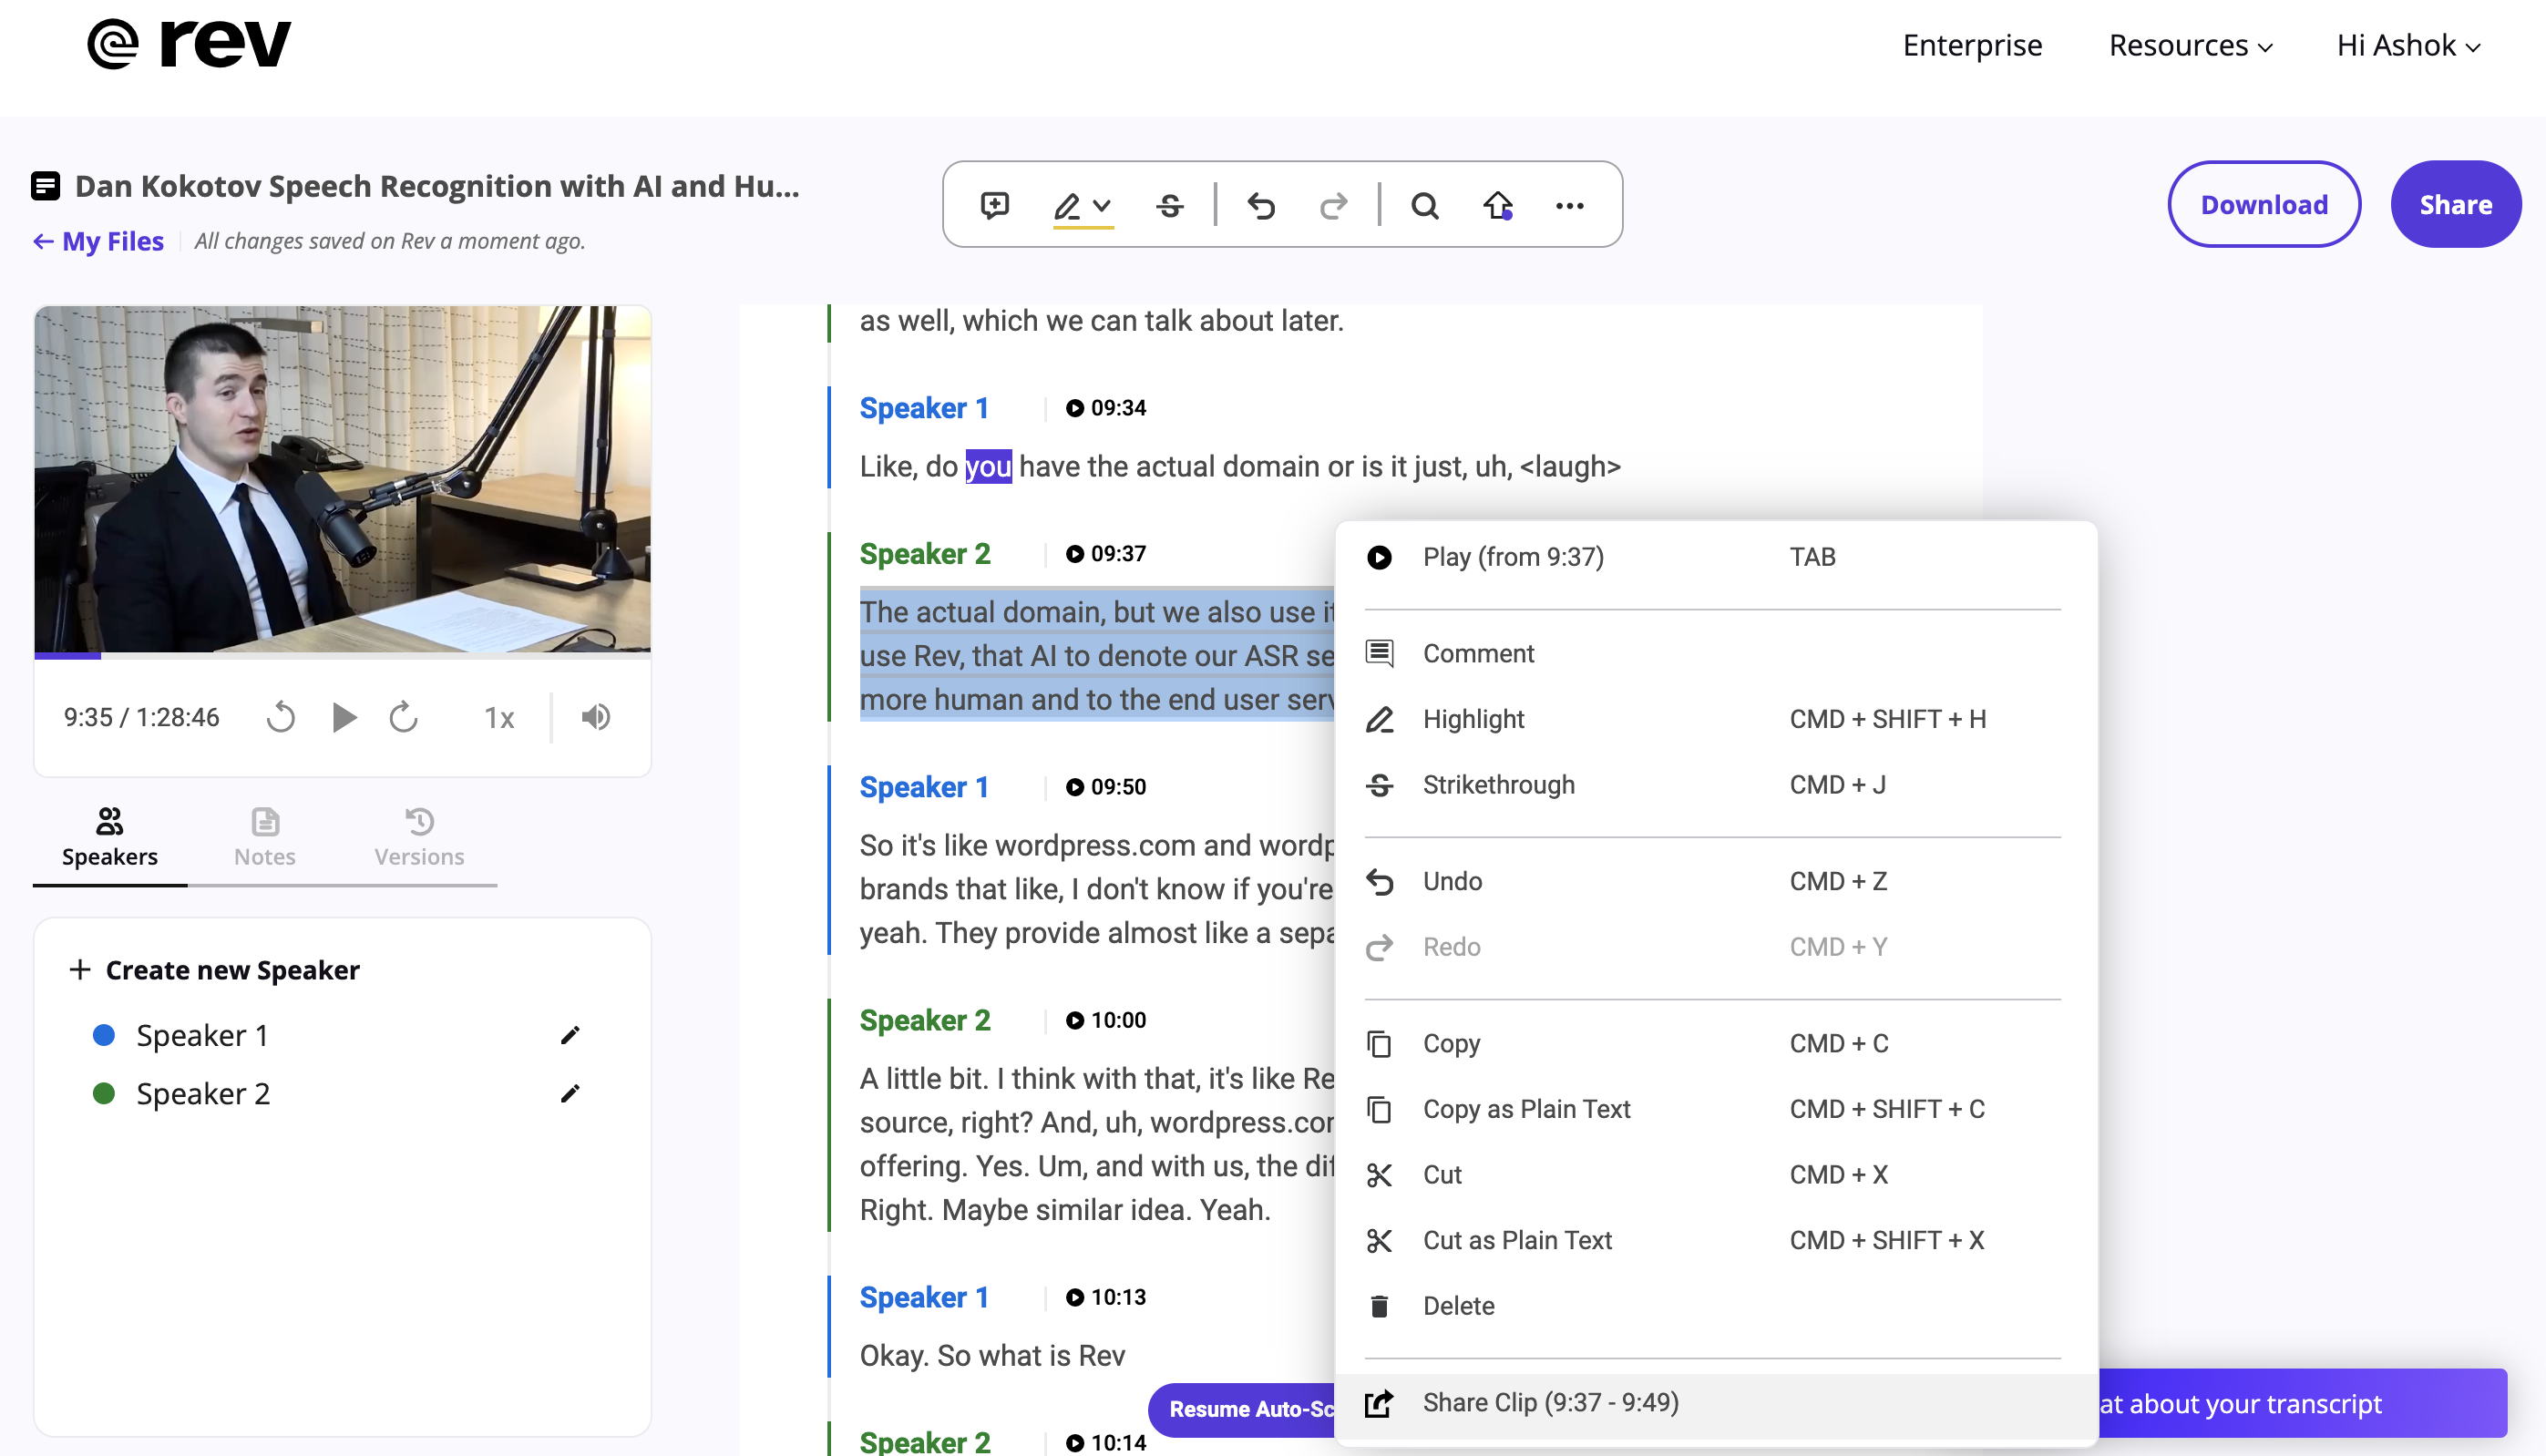Click the undo icon in the toolbar
Viewport: 2546px width, 1456px height.
pos(1261,205)
